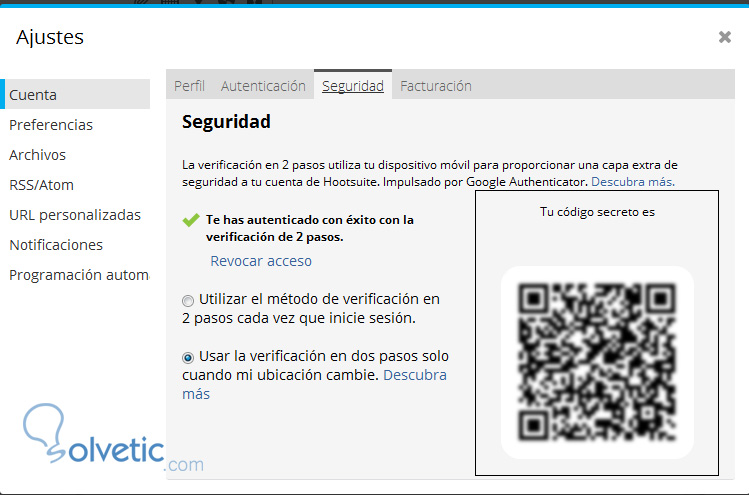Click 'Te has autenticado con éxito' message
This screenshot has height=495, width=749.
point(310,228)
